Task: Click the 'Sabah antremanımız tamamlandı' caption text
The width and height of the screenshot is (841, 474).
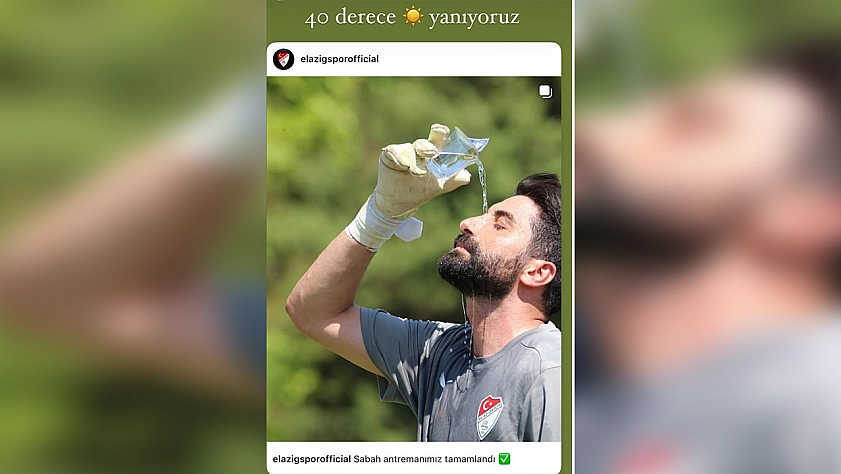Action: pos(424,459)
